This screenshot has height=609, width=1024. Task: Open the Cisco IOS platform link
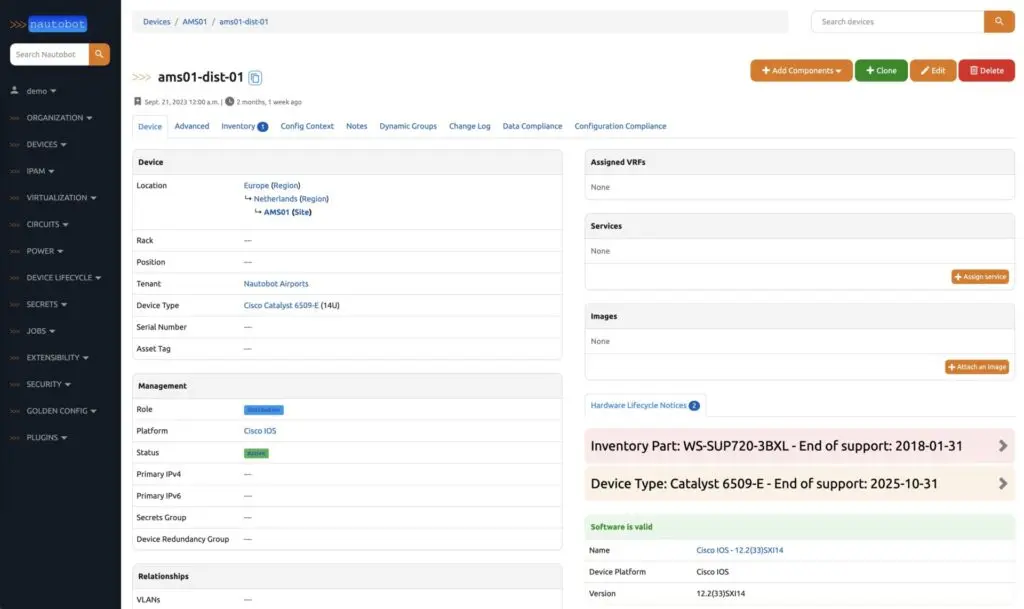point(260,431)
